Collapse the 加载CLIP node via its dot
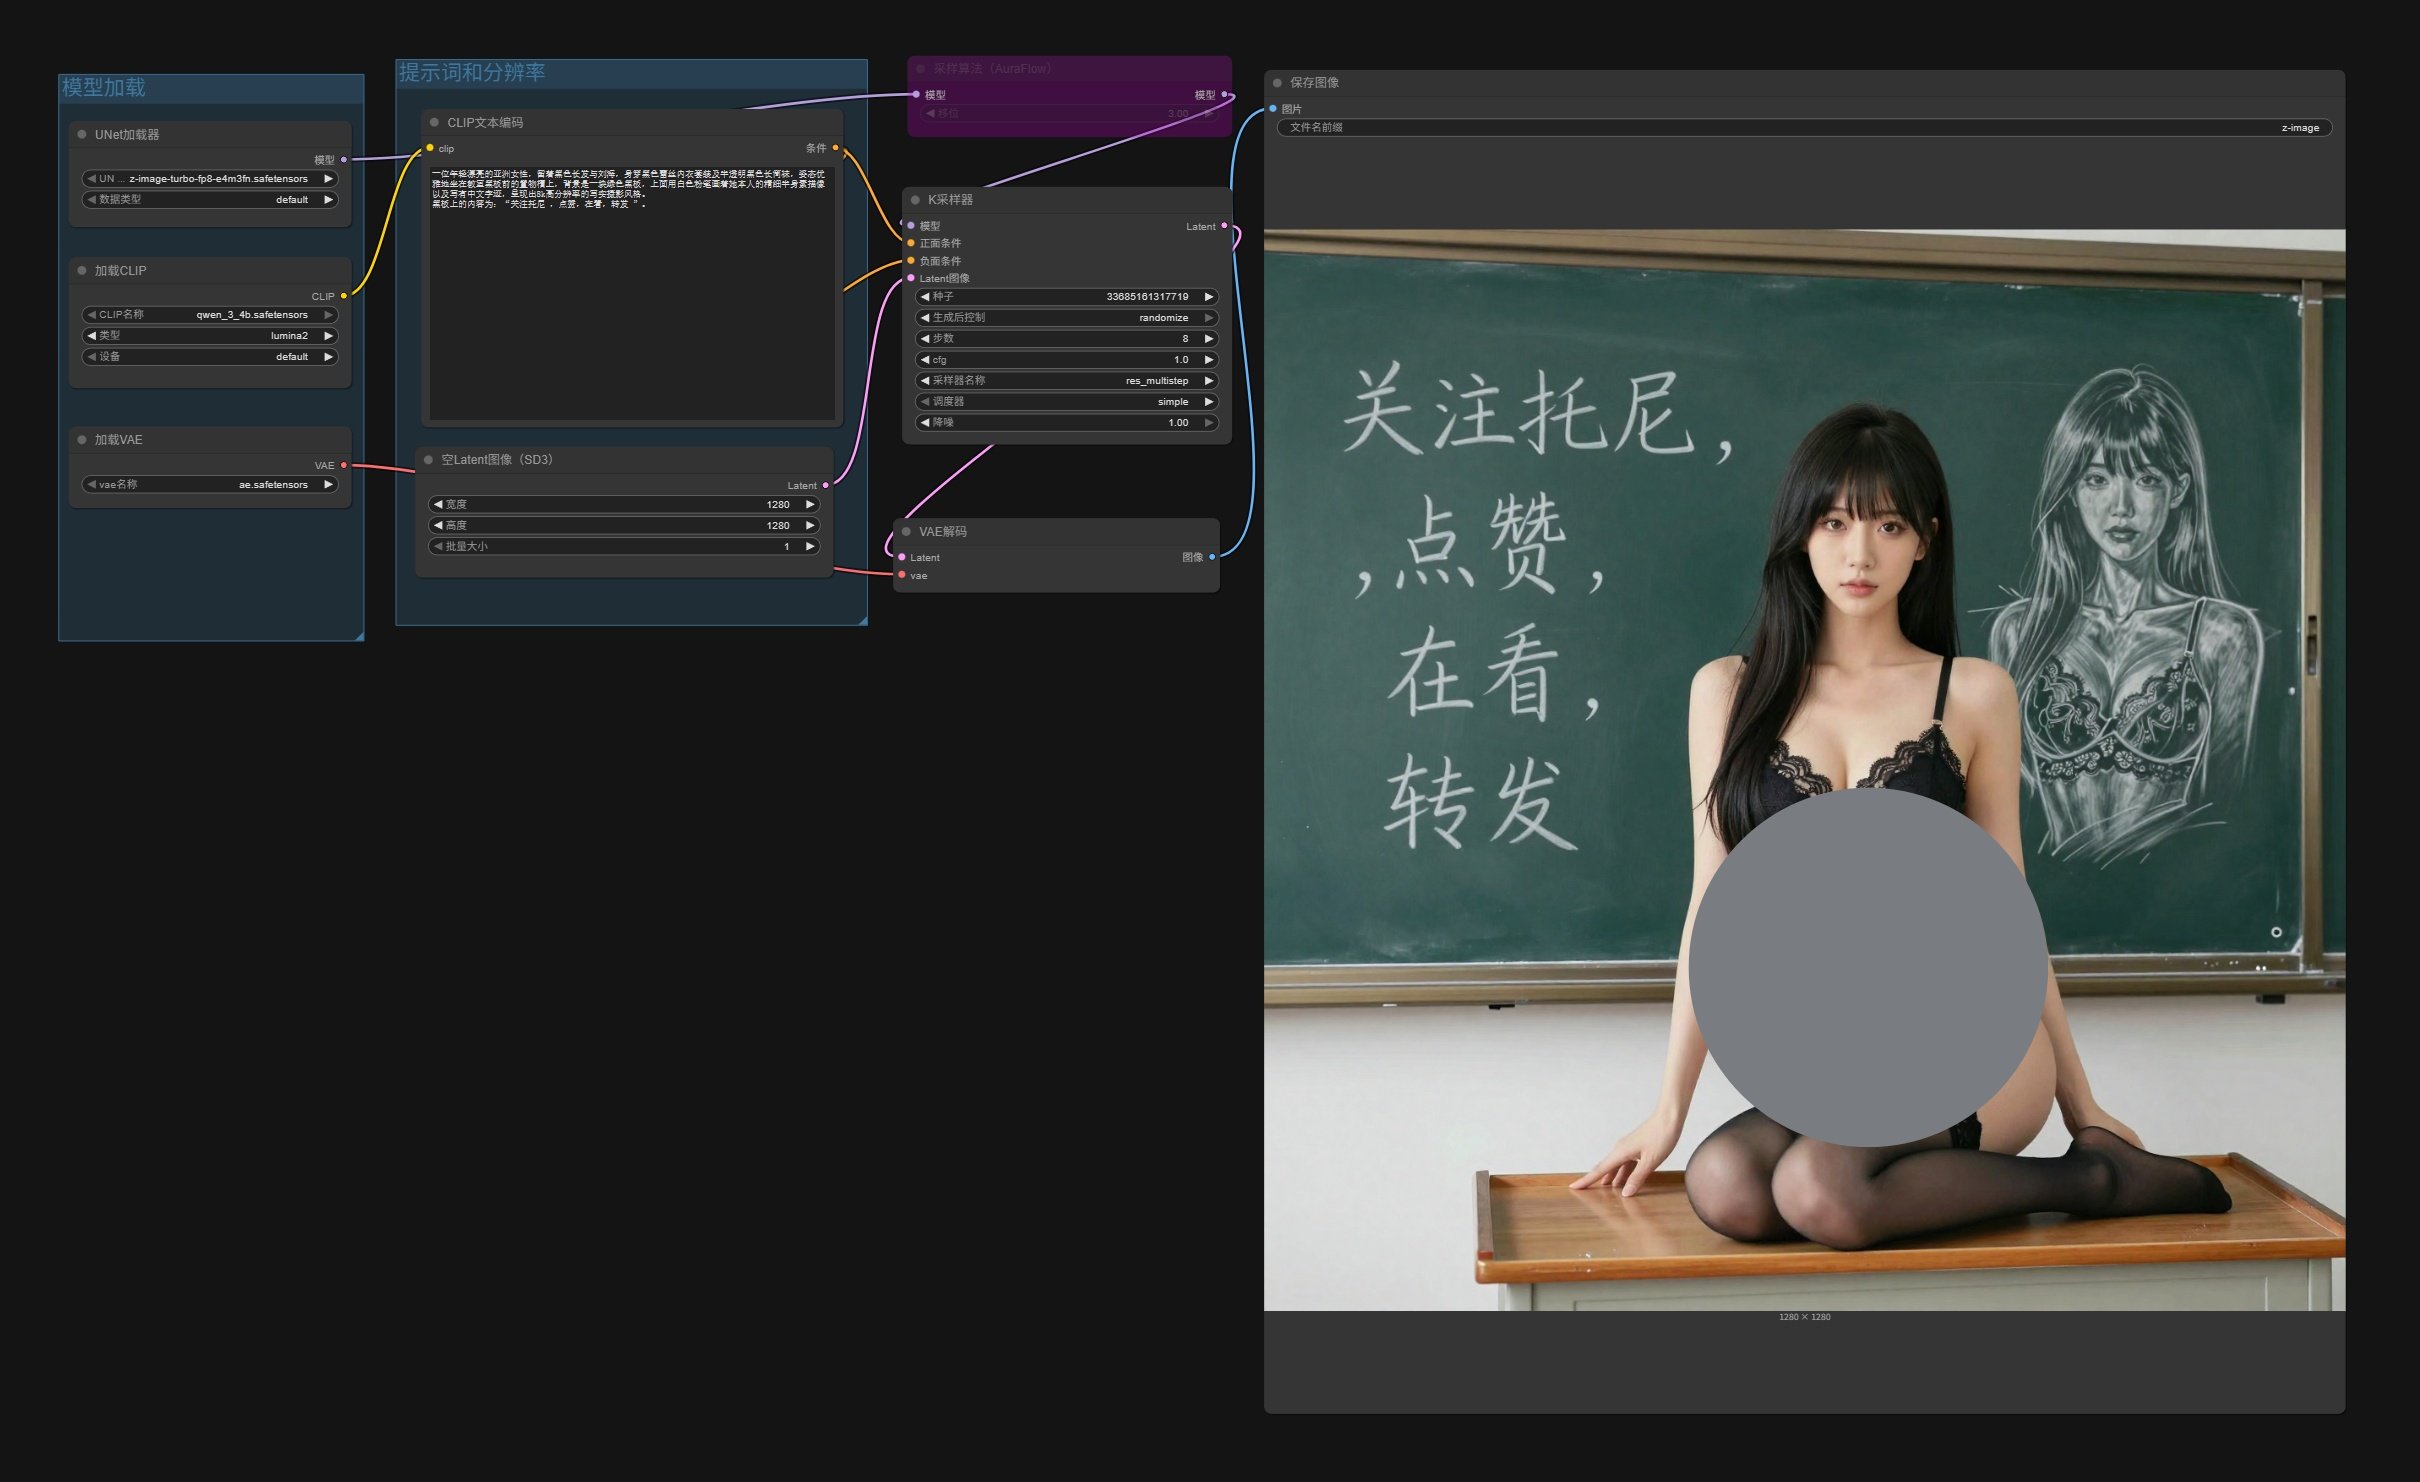Image resolution: width=2420 pixels, height=1482 pixels. pos(82,270)
